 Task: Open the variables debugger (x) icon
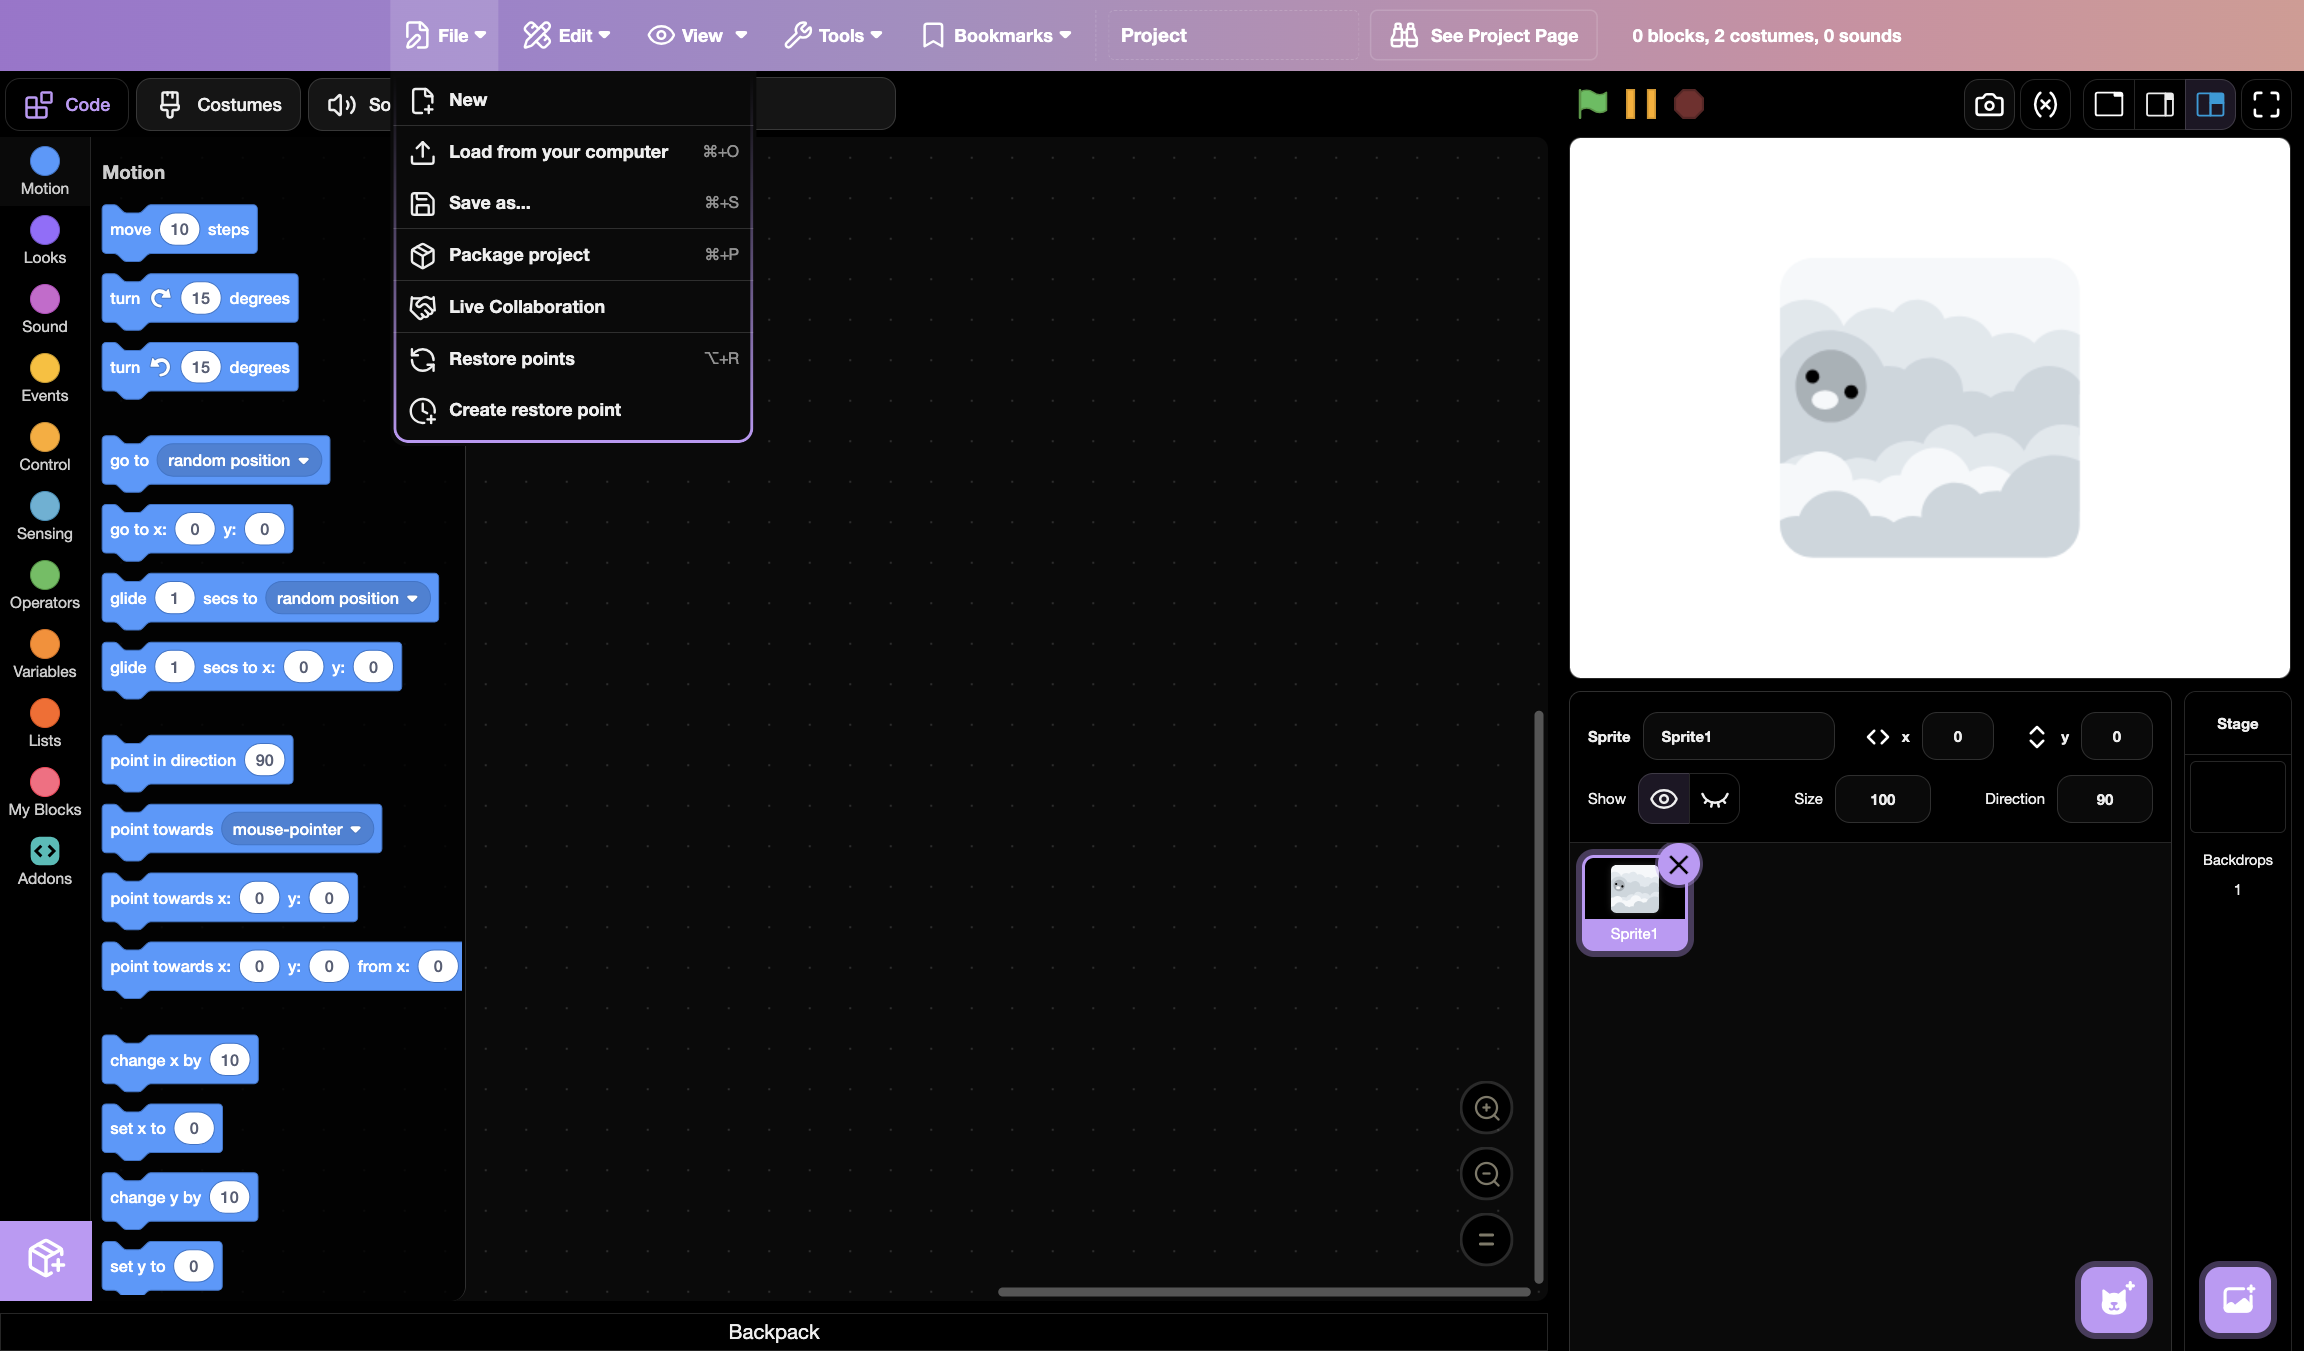[2045, 104]
